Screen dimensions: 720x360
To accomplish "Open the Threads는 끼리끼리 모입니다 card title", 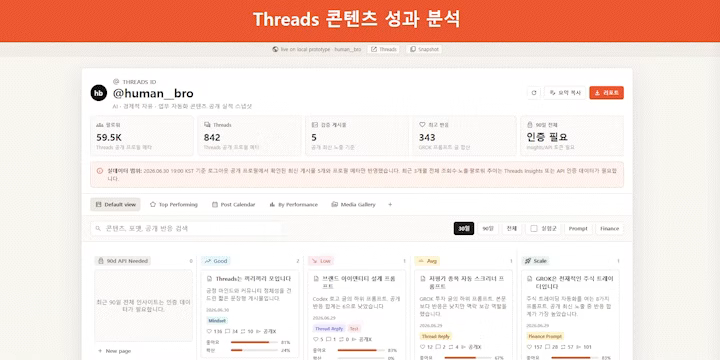I will tap(253, 279).
